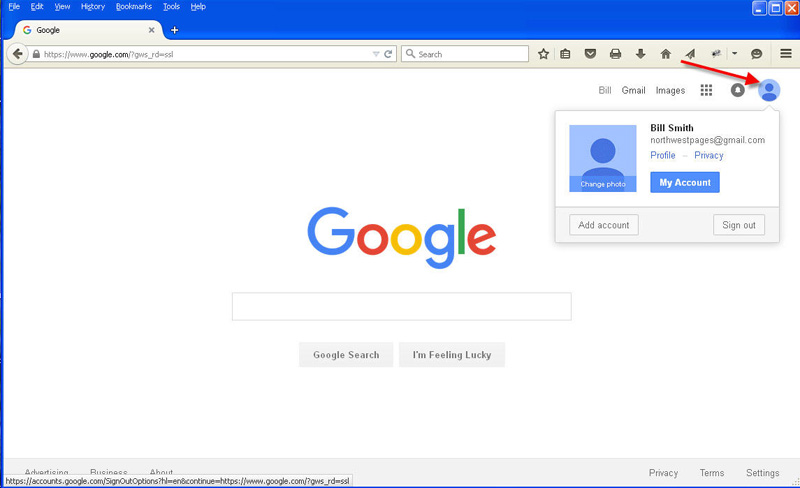
Task: Click the Sign out button
Action: pyautogui.click(x=739, y=225)
